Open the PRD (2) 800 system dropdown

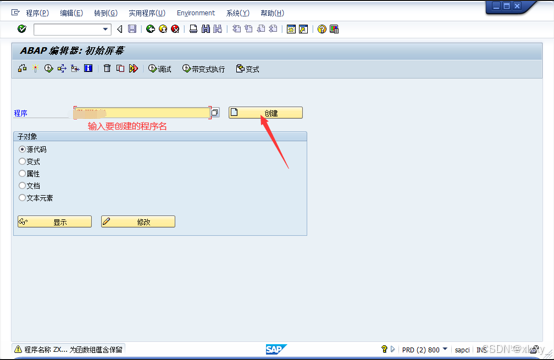[445, 349]
